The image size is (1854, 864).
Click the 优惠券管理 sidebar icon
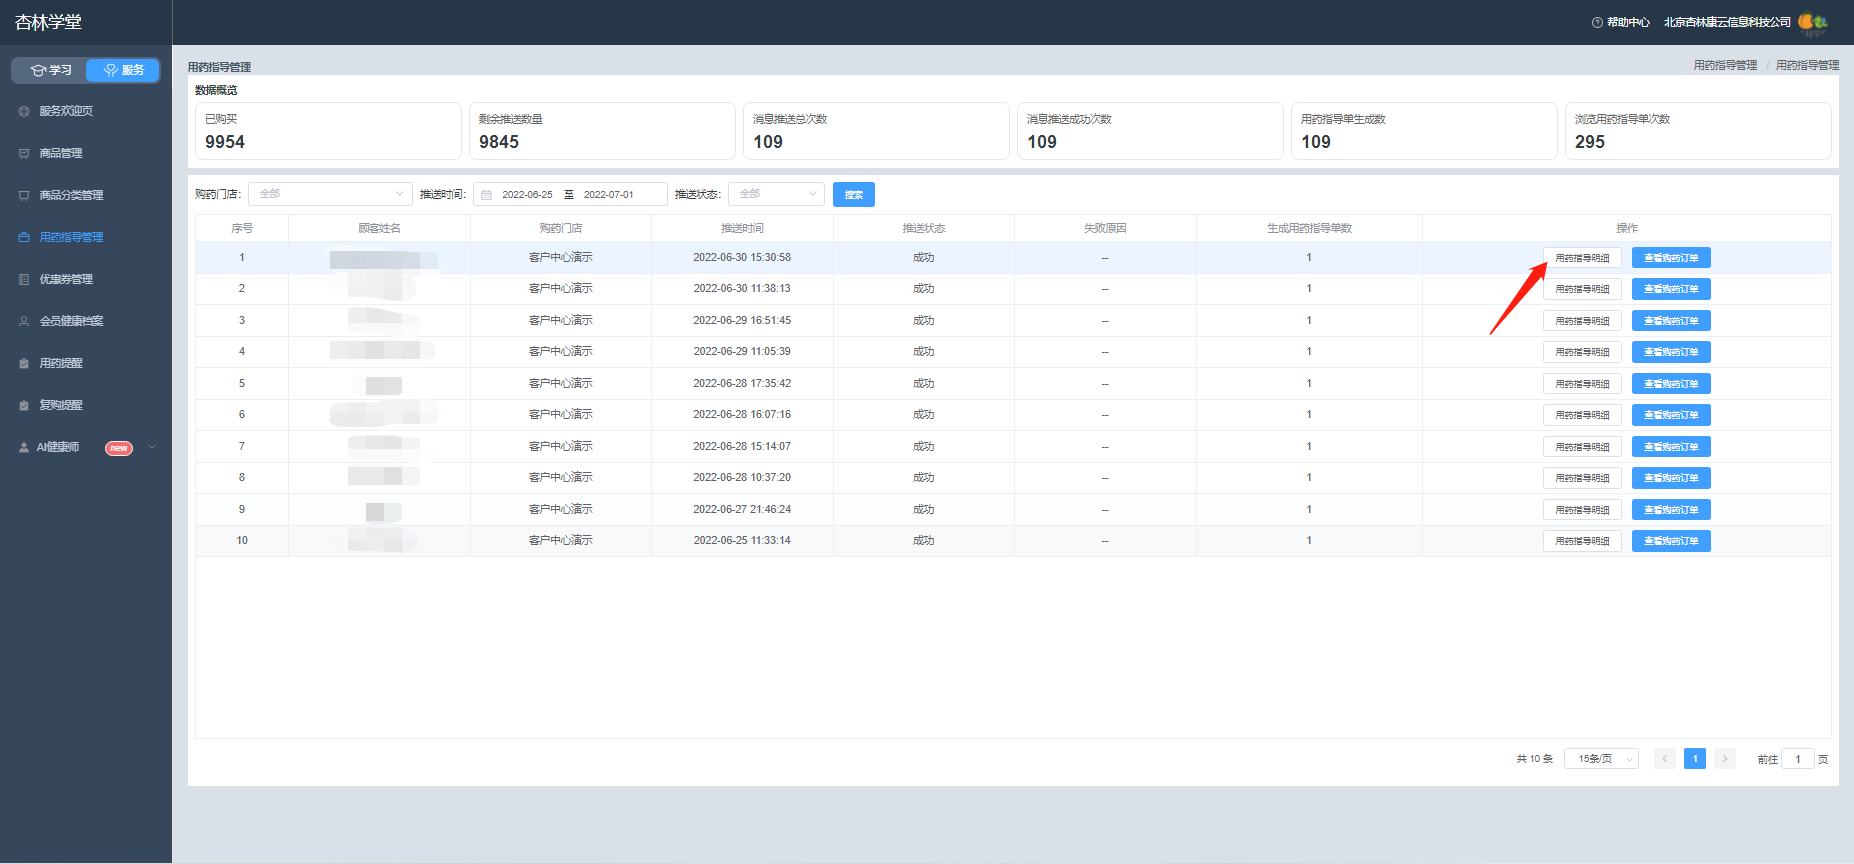[x=24, y=279]
